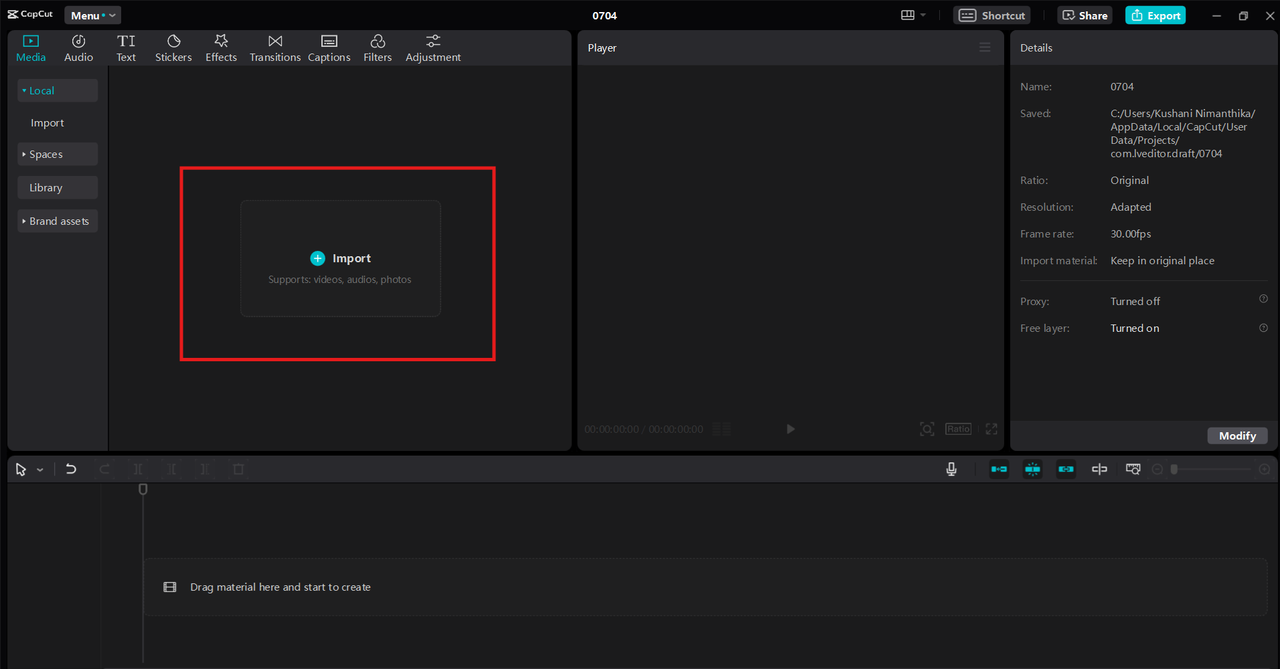Open the layout switcher dropdown
Image resolution: width=1280 pixels, height=669 pixels.
pos(913,15)
